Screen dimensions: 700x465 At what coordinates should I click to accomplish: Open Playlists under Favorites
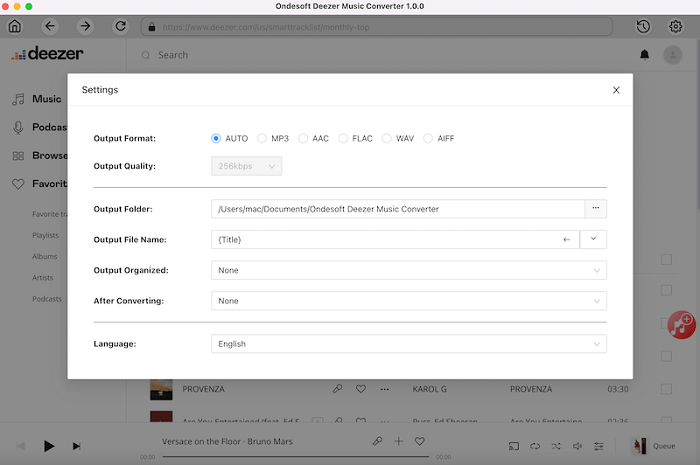click(45, 235)
